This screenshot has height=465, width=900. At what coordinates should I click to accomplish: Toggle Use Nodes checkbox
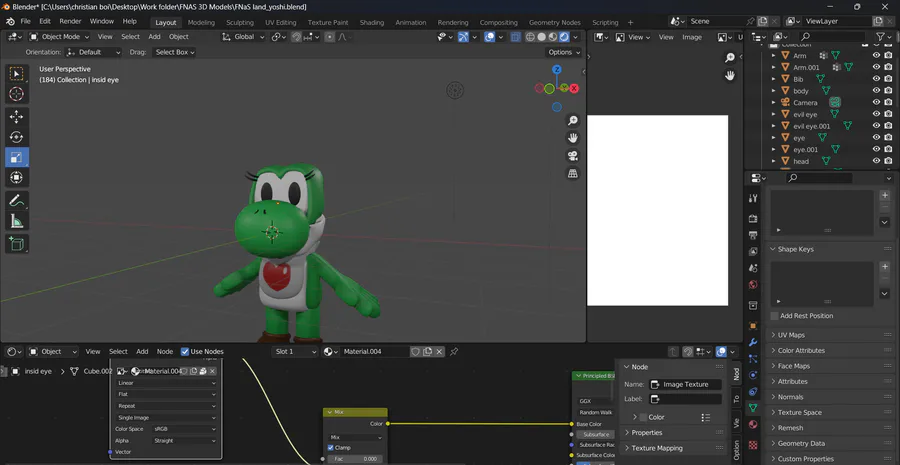click(185, 351)
